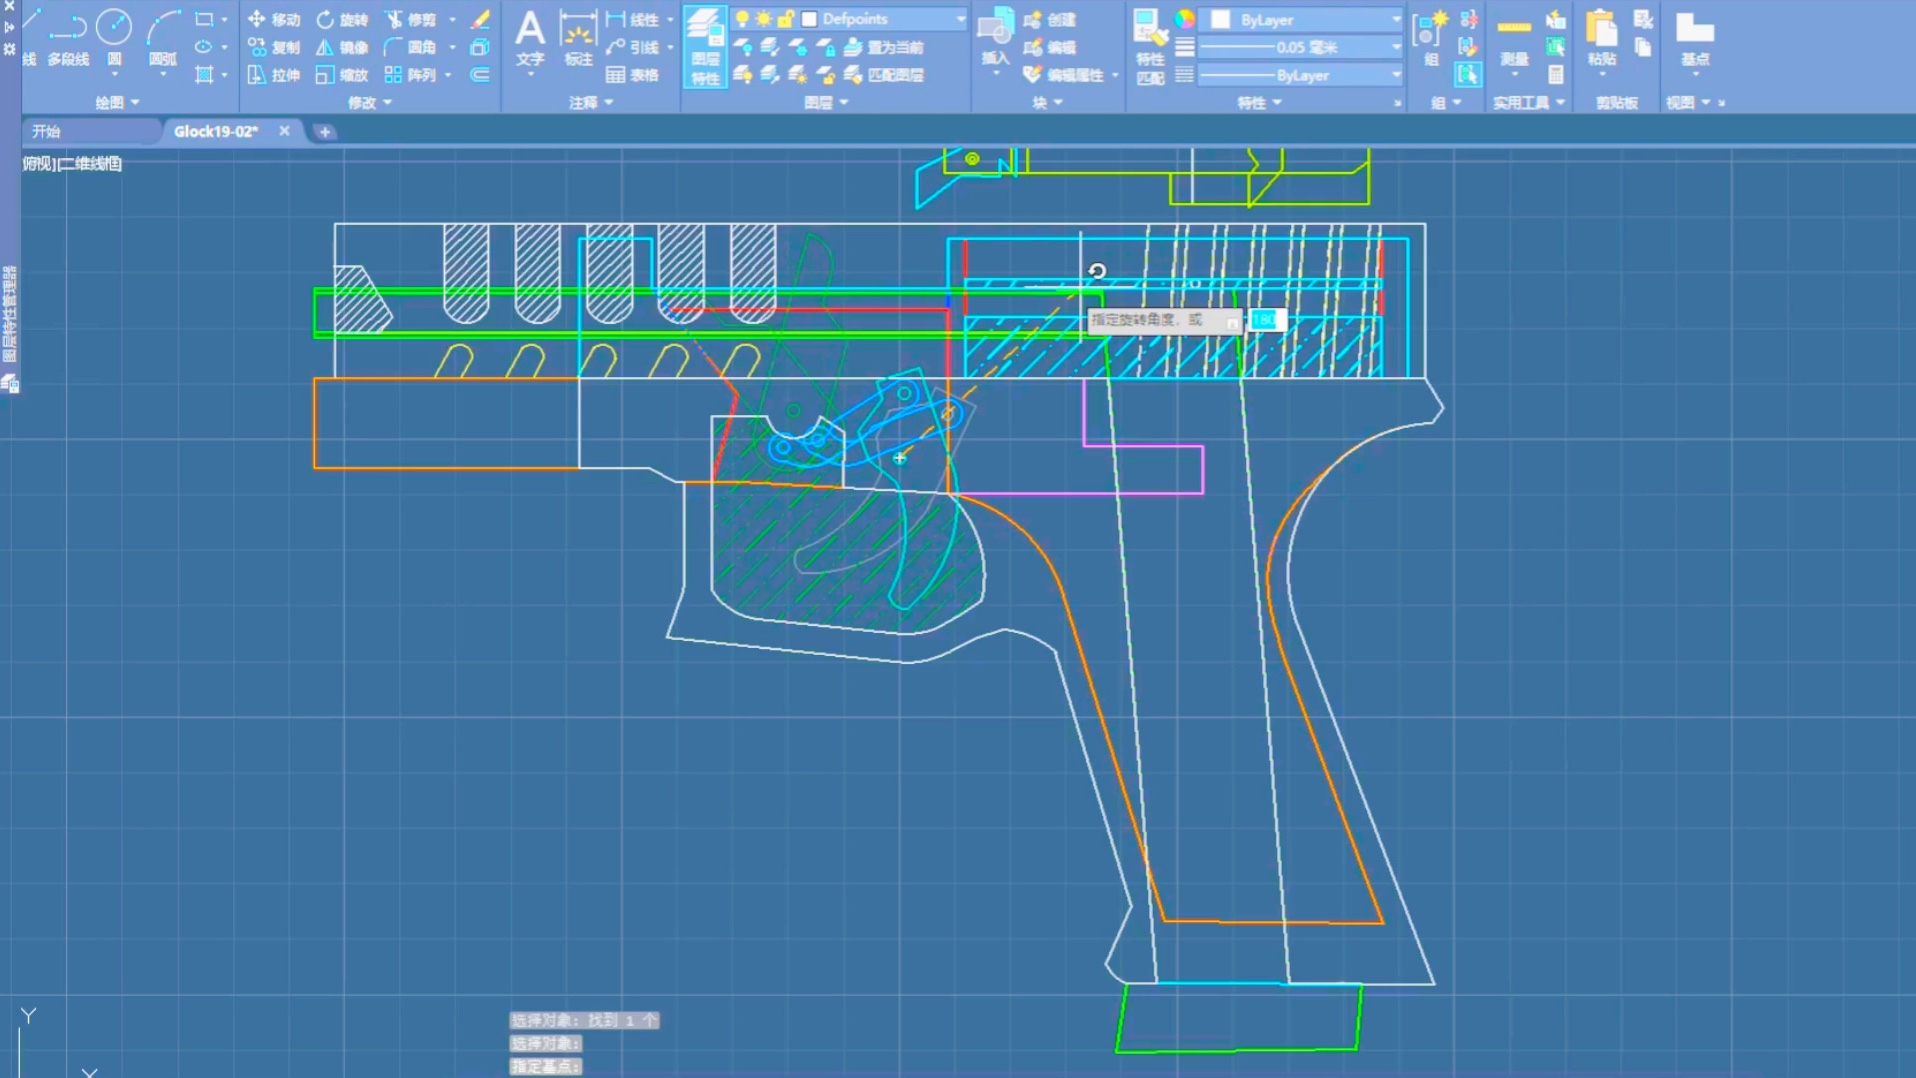This screenshot has height=1078, width=1916.
Task: Select the Polyline (多段线) tool
Action: coord(68,38)
